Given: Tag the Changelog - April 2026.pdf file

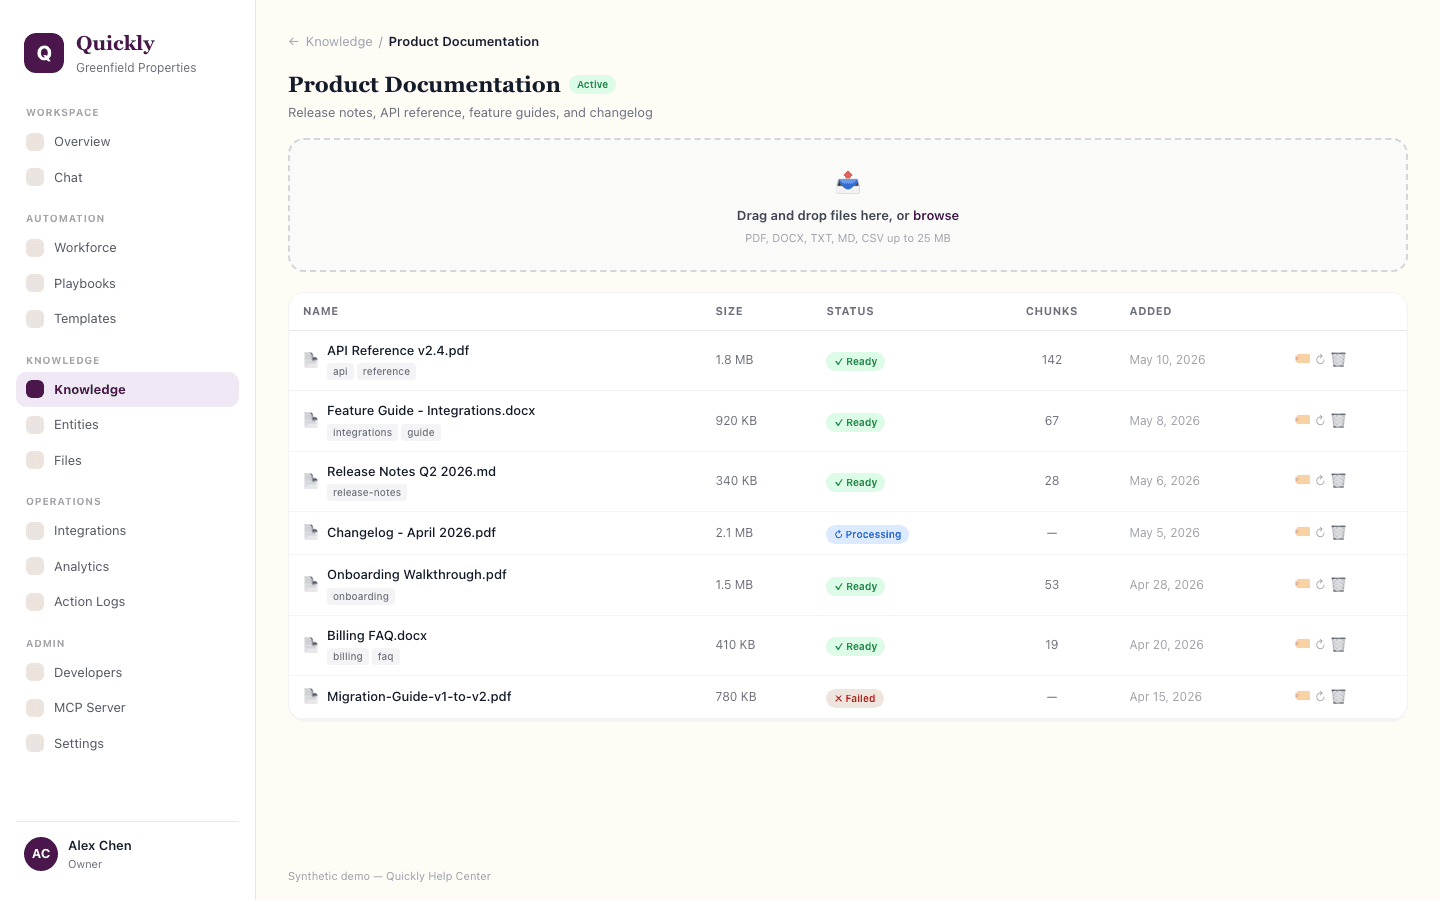Looking at the screenshot, I should [1302, 532].
